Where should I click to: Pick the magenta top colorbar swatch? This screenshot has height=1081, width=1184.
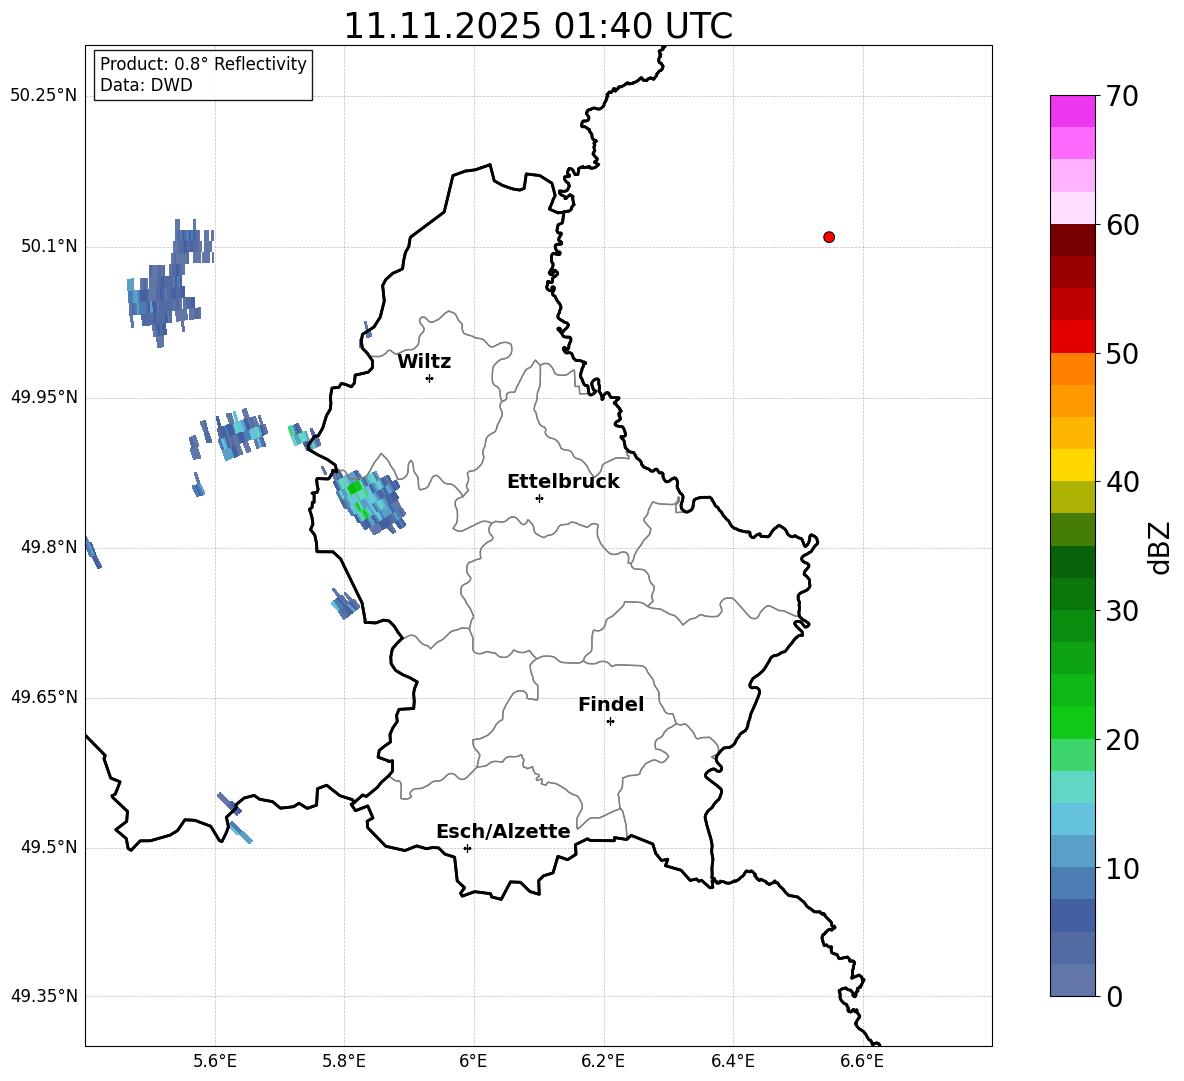point(1072,112)
